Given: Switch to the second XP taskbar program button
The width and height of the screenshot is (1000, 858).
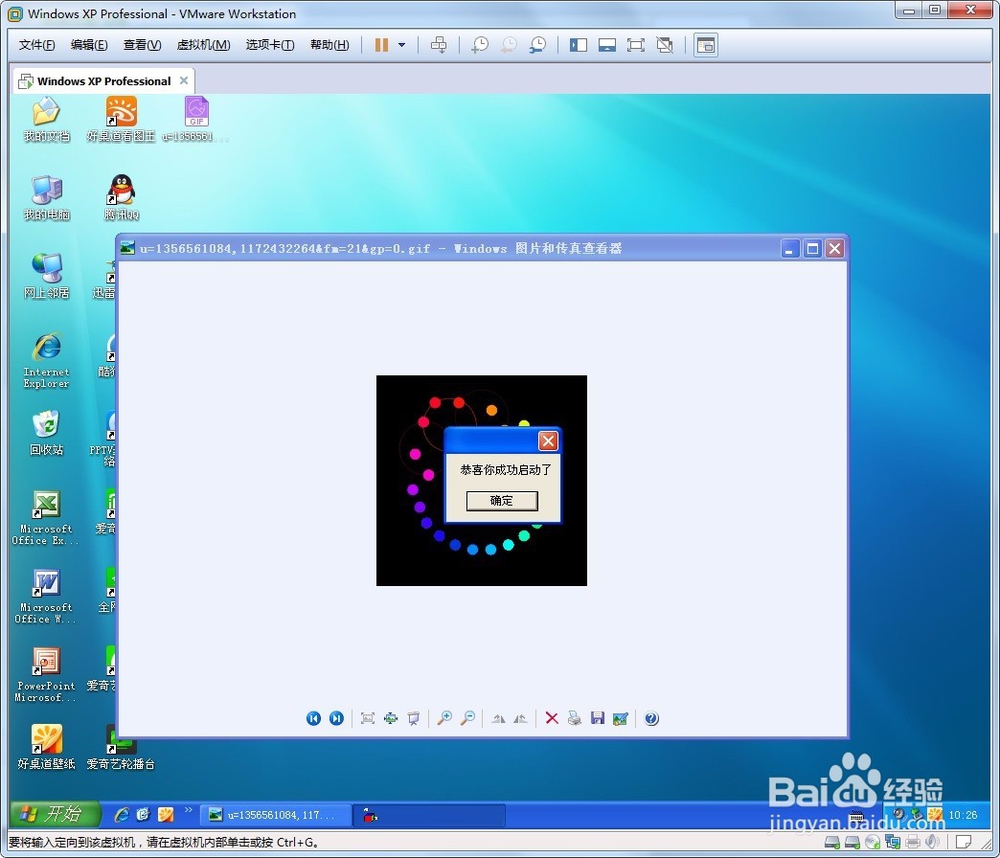Looking at the screenshot, I should pos(429,815).
